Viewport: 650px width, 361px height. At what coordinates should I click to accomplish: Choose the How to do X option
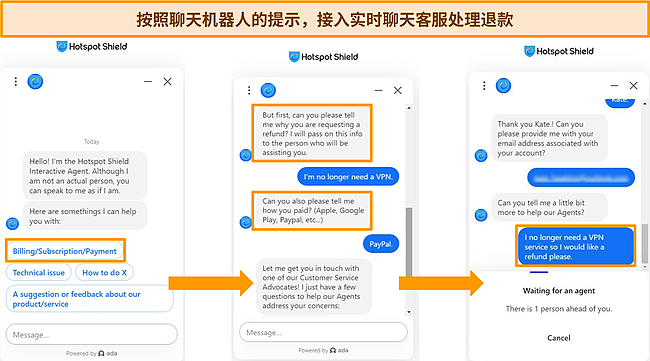coord(104,273)
